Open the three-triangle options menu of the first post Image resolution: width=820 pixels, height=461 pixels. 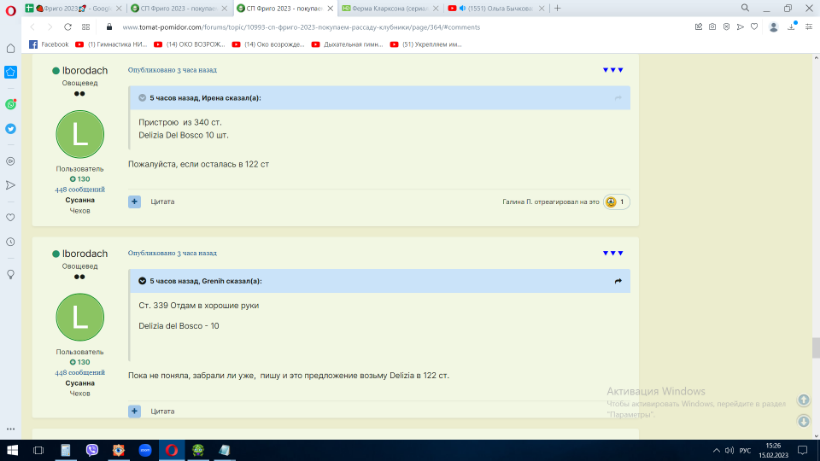pos(613,70)
